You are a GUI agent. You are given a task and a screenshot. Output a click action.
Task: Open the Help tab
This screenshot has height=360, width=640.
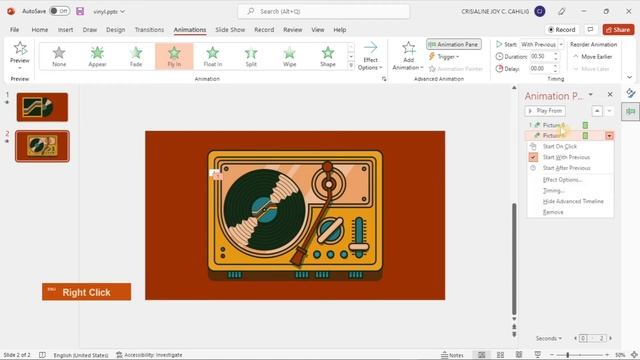click(340, 30)
